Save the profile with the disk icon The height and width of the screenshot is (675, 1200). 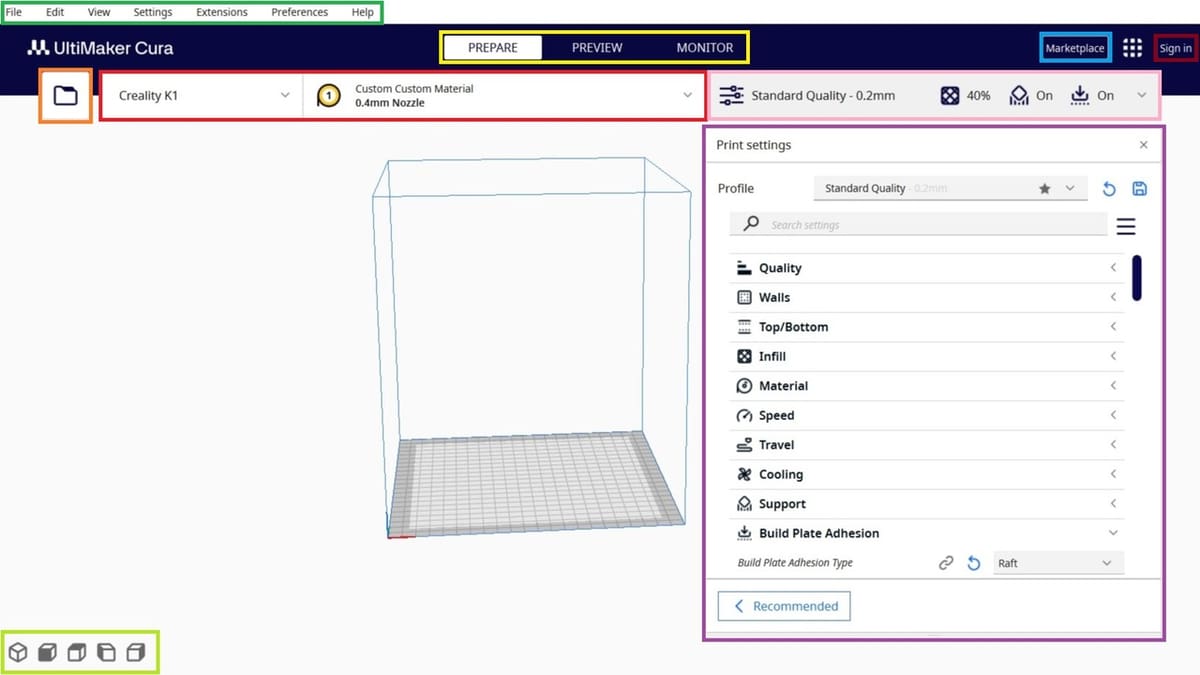tap(1140, 188)
